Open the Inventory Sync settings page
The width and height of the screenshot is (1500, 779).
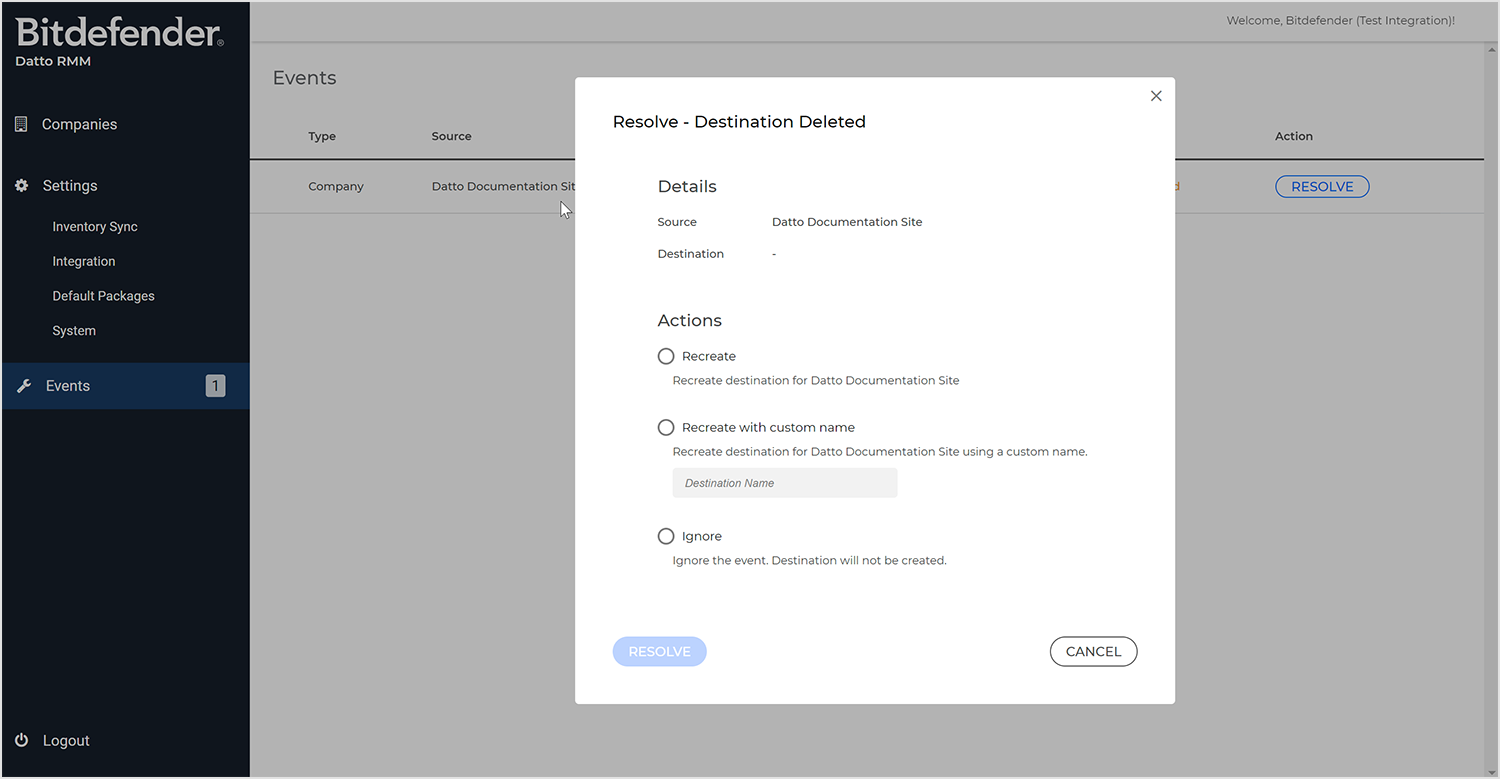point(95,226)
